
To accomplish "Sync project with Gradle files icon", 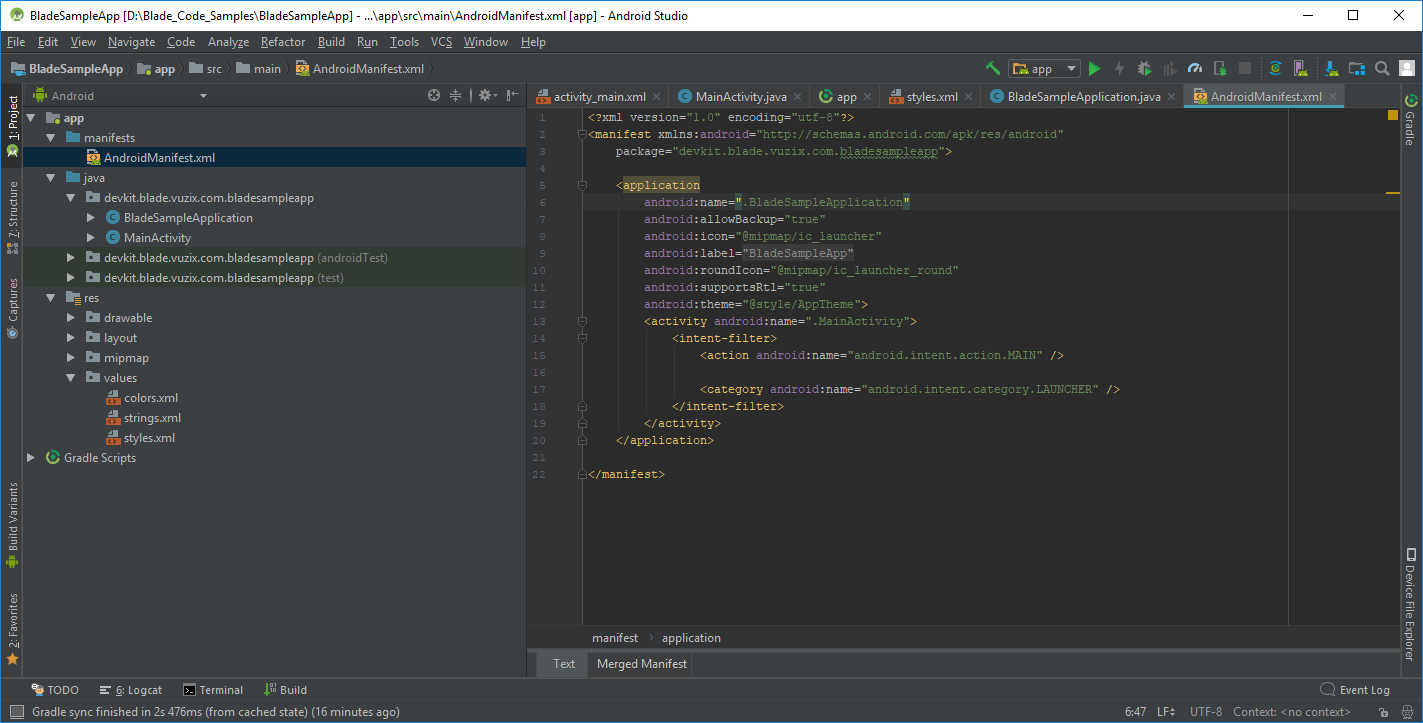I will click(1275, 69).
